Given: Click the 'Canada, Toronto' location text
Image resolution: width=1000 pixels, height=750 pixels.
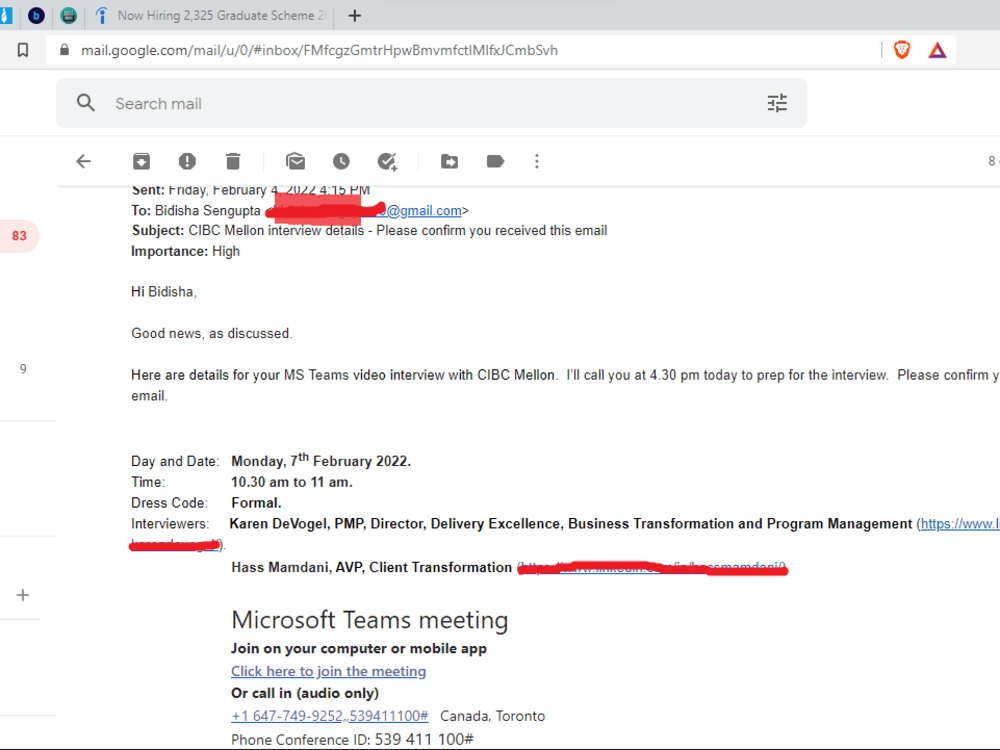Looking at the screenshot, I should click(x=492, y=716).
